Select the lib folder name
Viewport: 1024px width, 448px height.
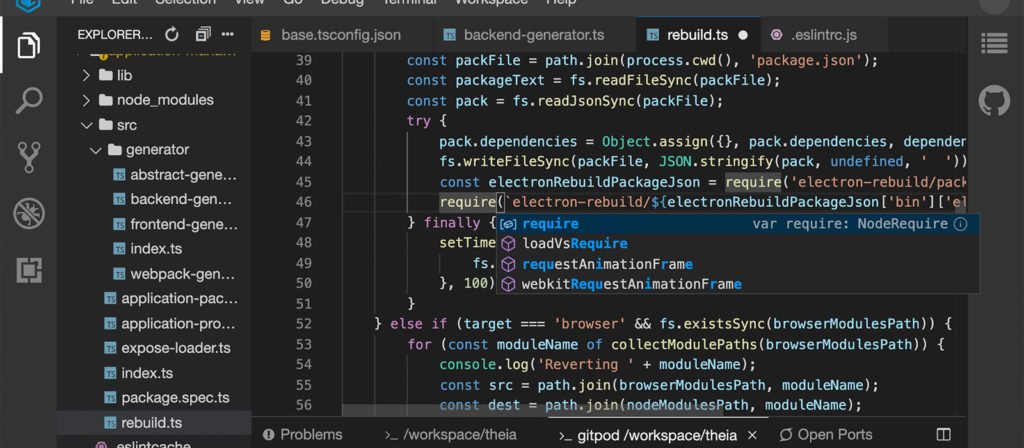tap(124, 75)
